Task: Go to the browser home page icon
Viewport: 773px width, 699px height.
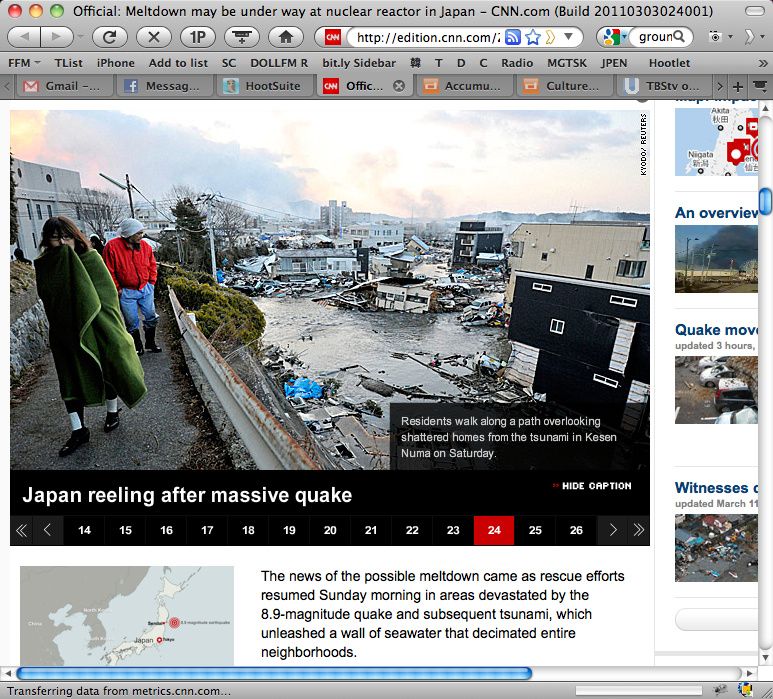Action: click(285, 37)
